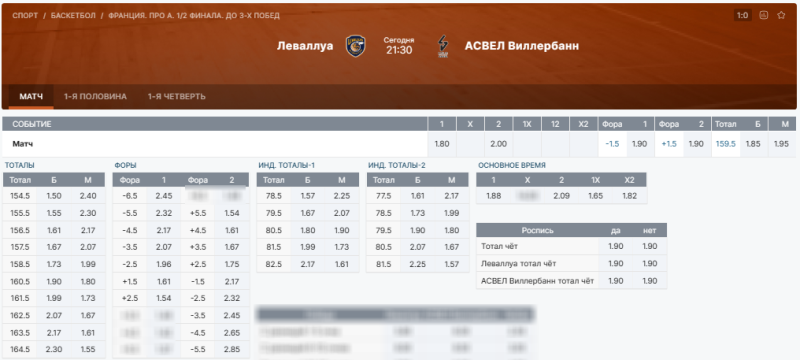The width and height of the screenshot is (800, 360).
Task: Select Инд. Тоталы-1 78.5 over odds 1.57
Action: coord(308,196)
